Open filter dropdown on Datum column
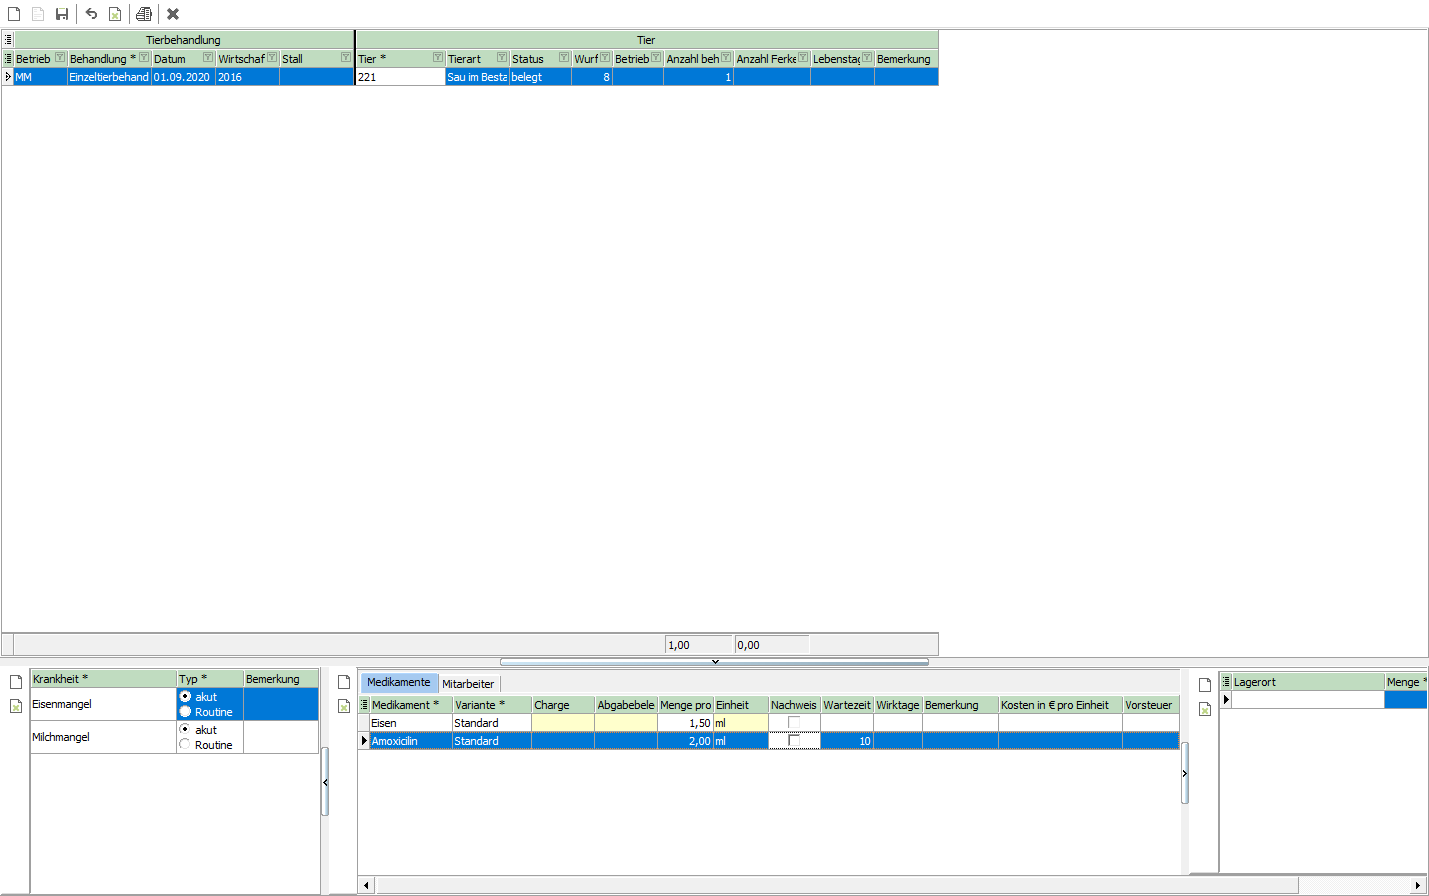 click(208, 58)
